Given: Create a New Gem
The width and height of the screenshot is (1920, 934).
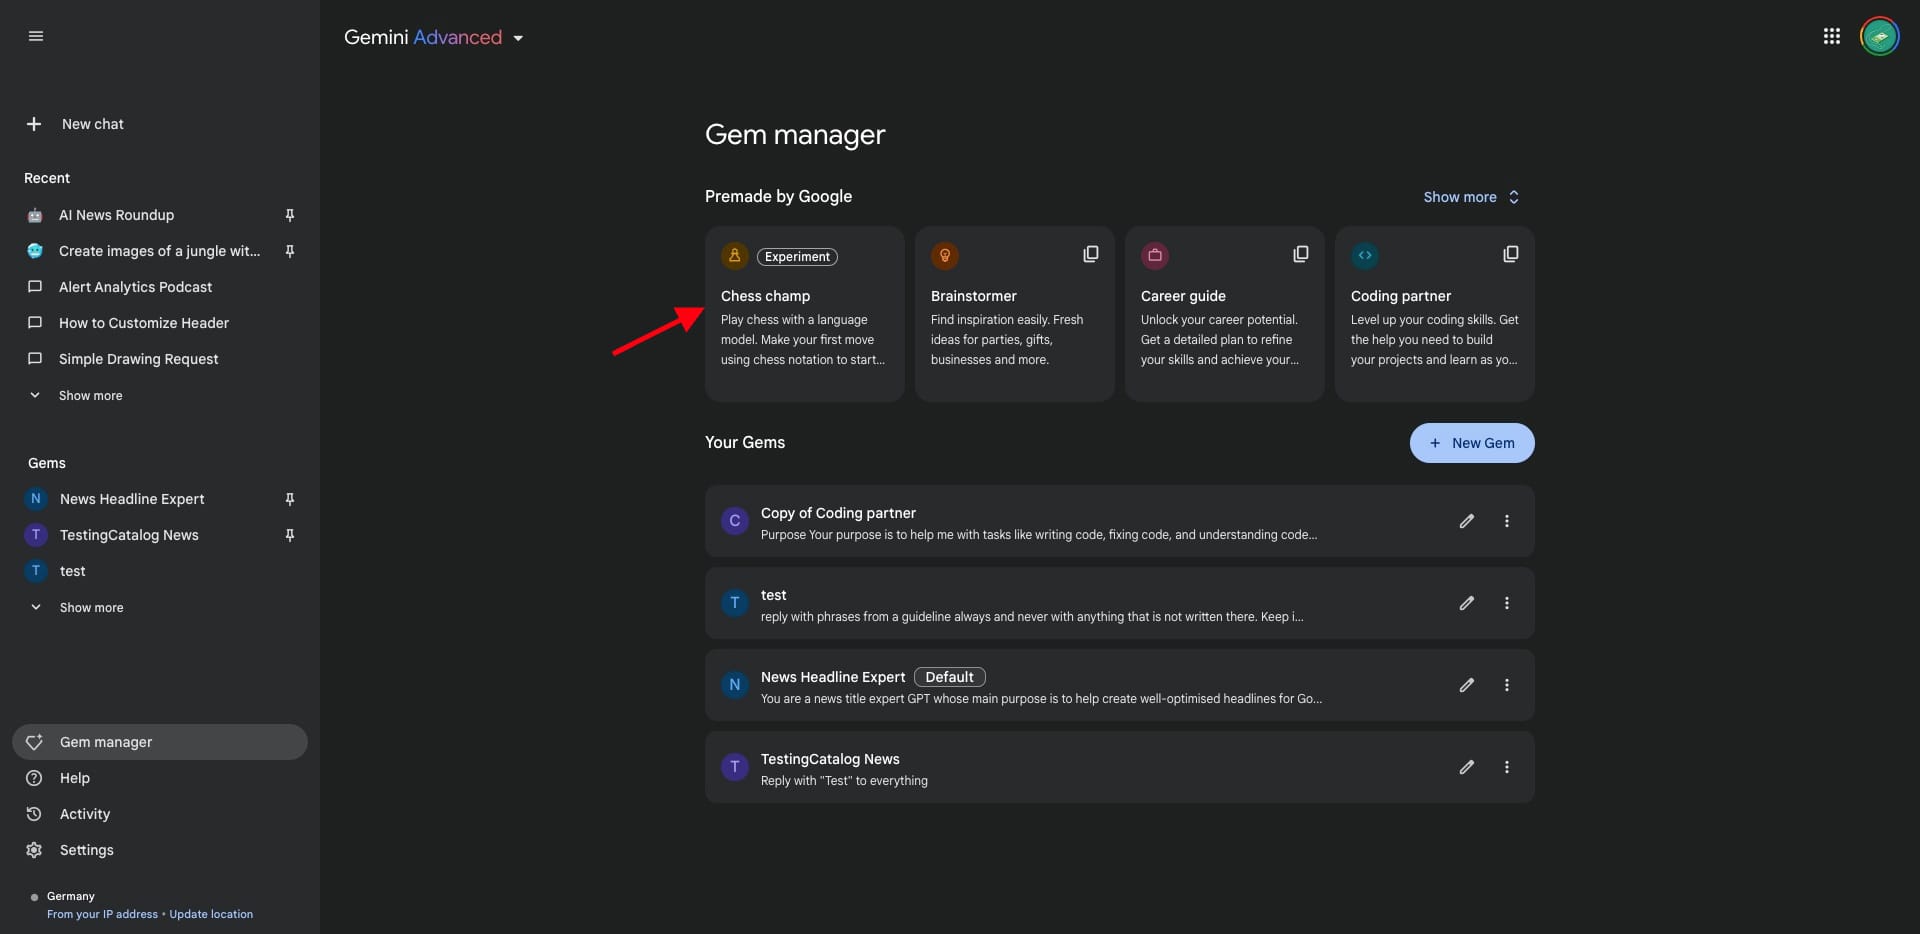Looking at the screenshot, I should click(1472, 443).
